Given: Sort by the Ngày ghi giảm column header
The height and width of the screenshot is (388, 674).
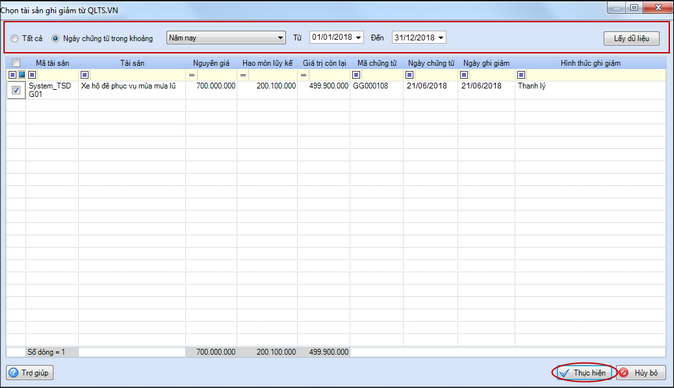Looking at the screenshot, I should (486, 63).
